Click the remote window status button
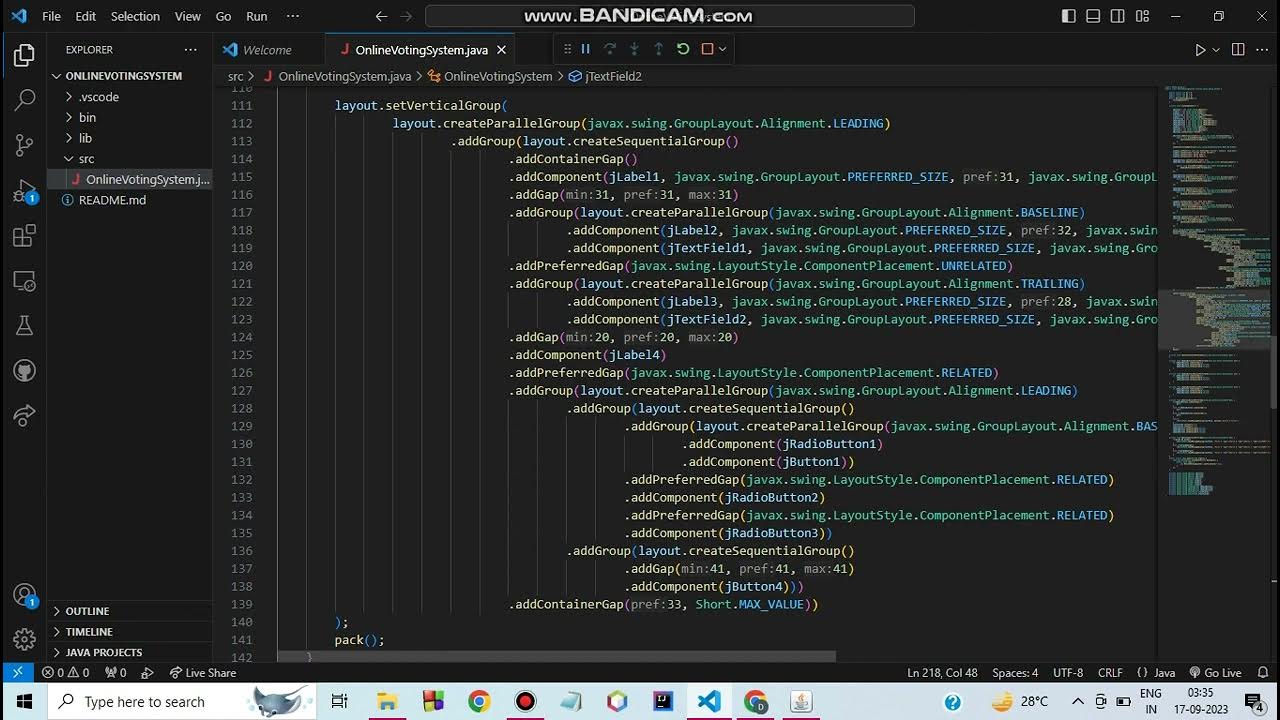The height and width of the screenshot is (720, 1280). (x=16, y=673)
